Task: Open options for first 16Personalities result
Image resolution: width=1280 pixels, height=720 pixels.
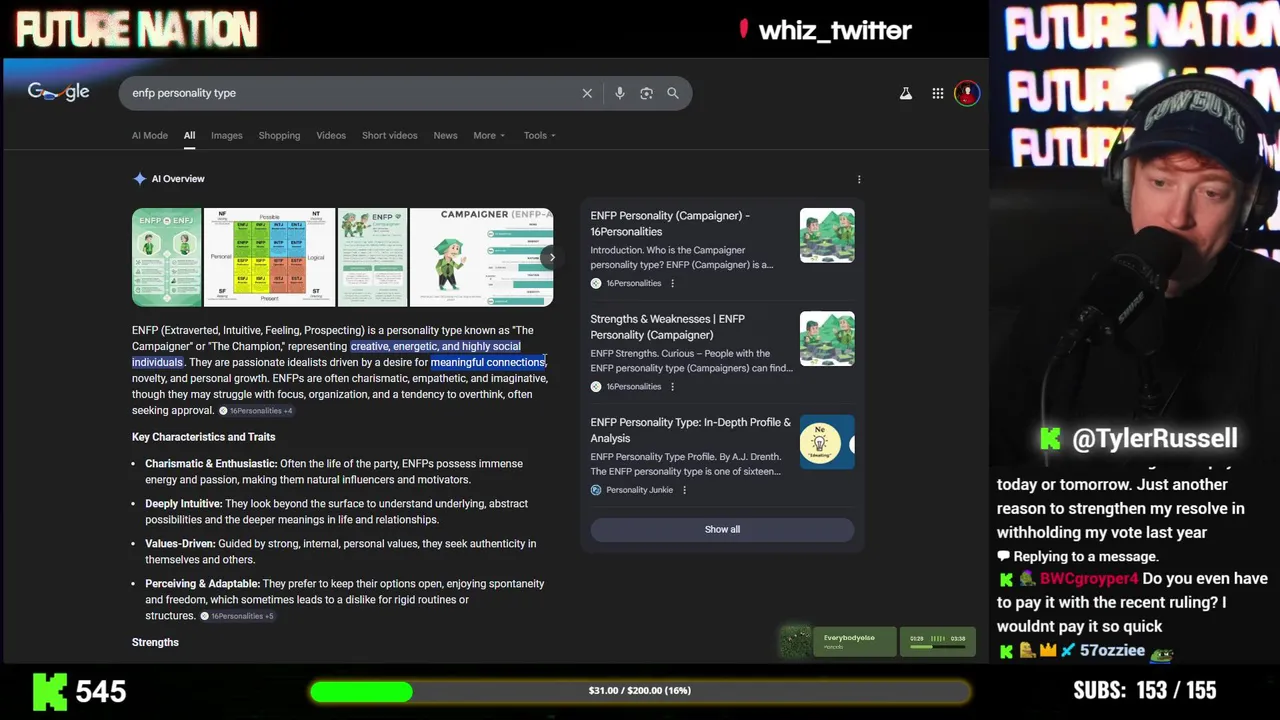Action: (672, 283)
